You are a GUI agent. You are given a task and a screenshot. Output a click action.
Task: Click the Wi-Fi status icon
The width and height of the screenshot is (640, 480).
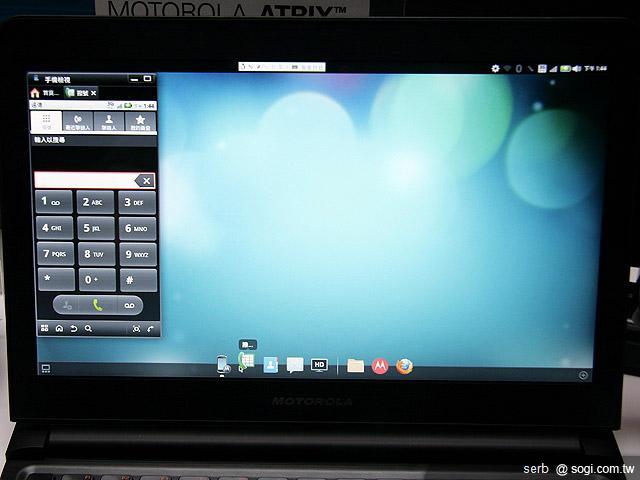[507, 69]
